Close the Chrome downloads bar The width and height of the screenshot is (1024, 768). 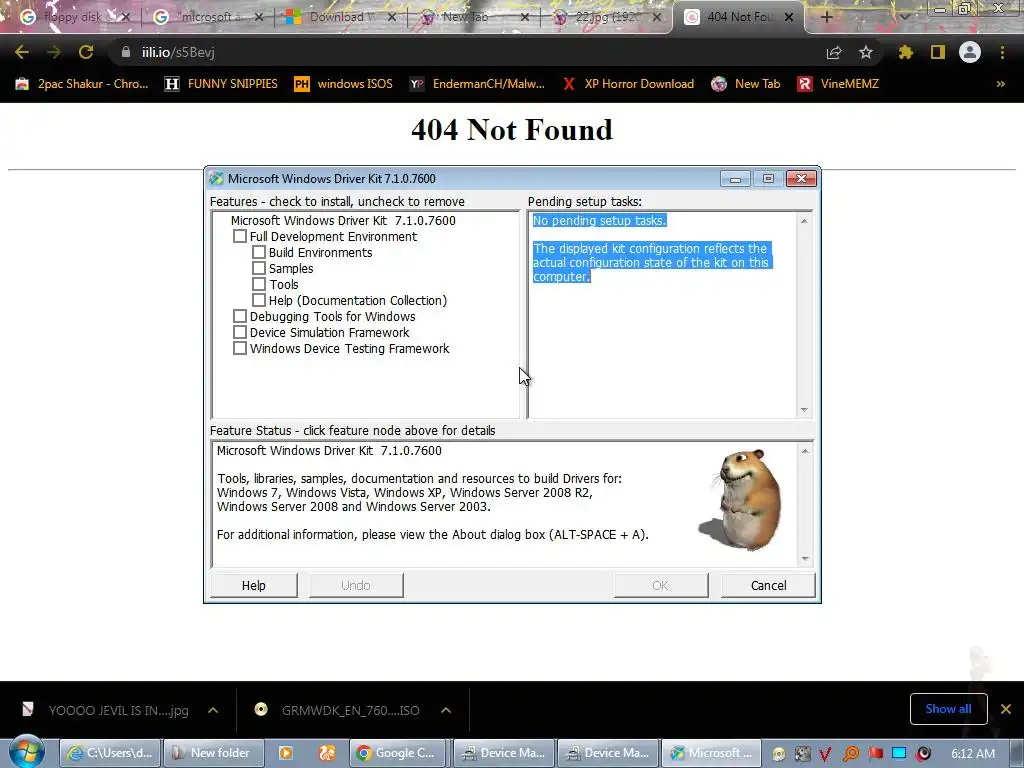[x=1006, y=709]
